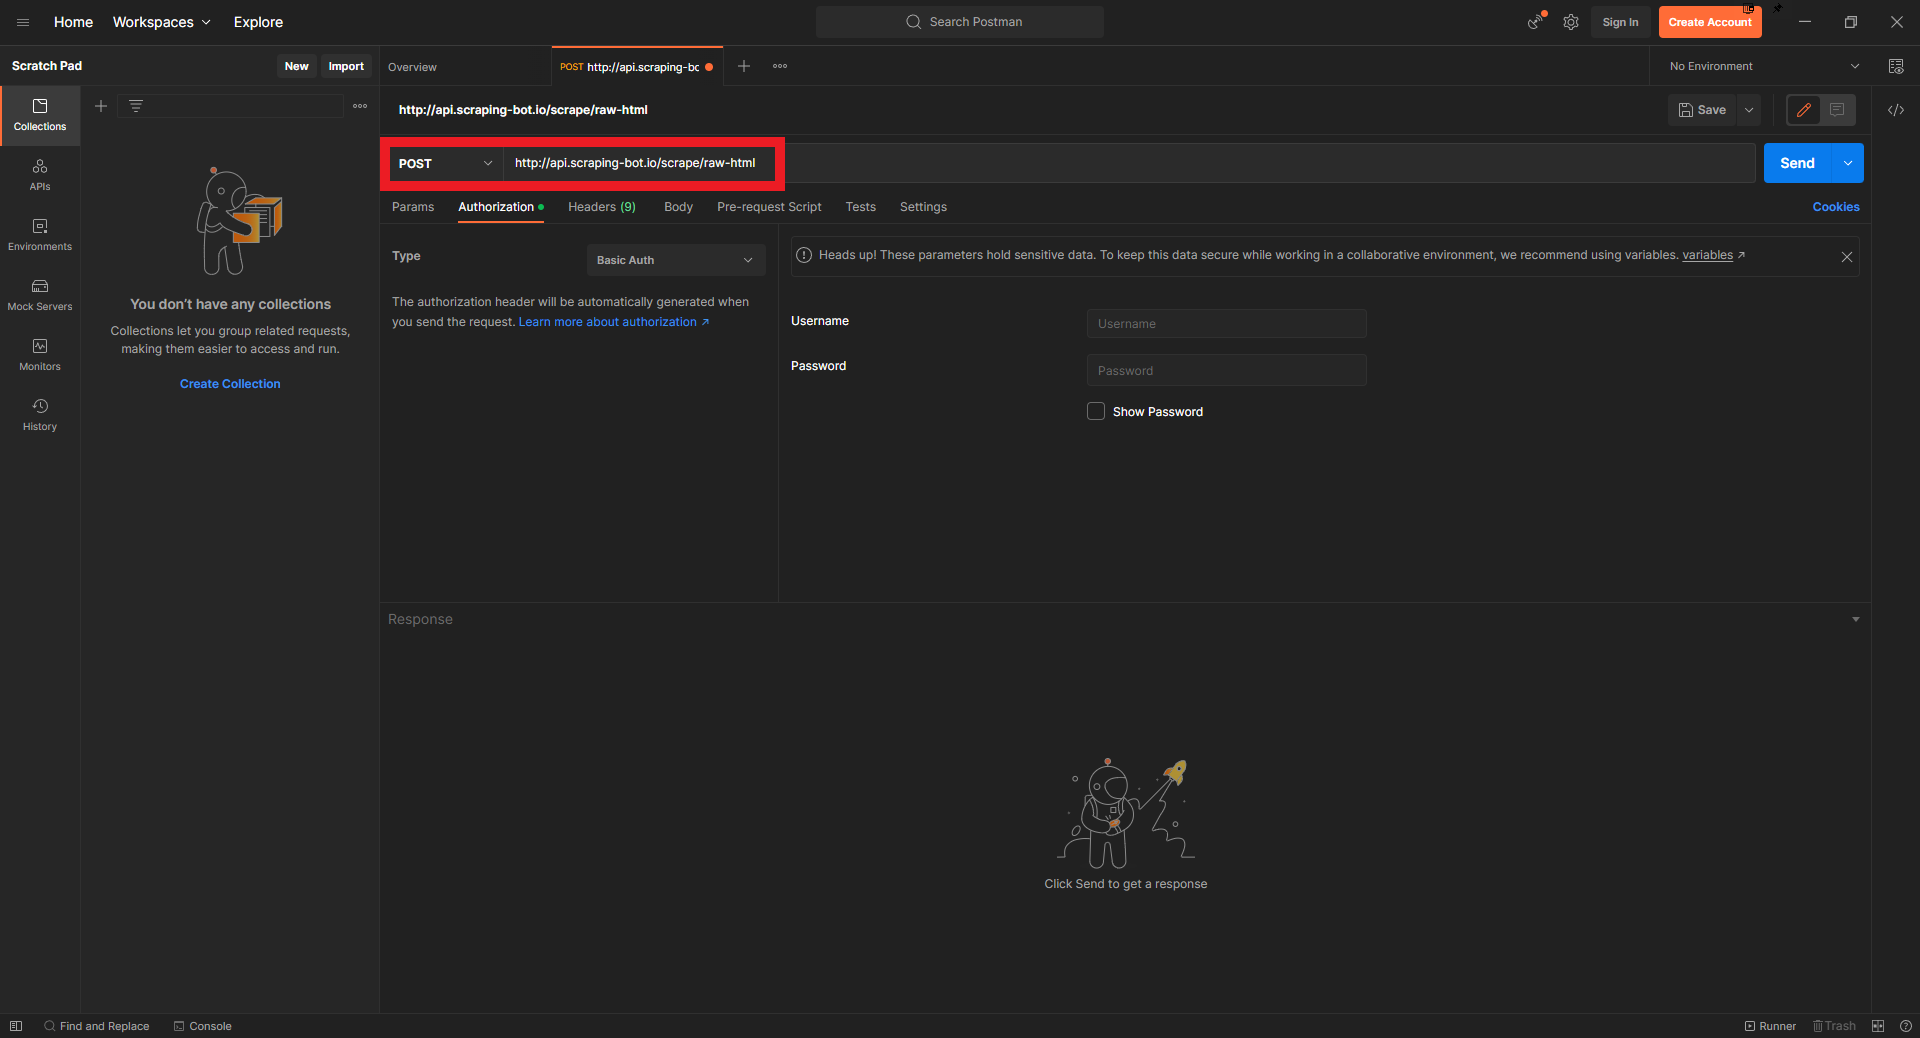Toggle two-pane view icon in status bar

pos(1878,1026)
